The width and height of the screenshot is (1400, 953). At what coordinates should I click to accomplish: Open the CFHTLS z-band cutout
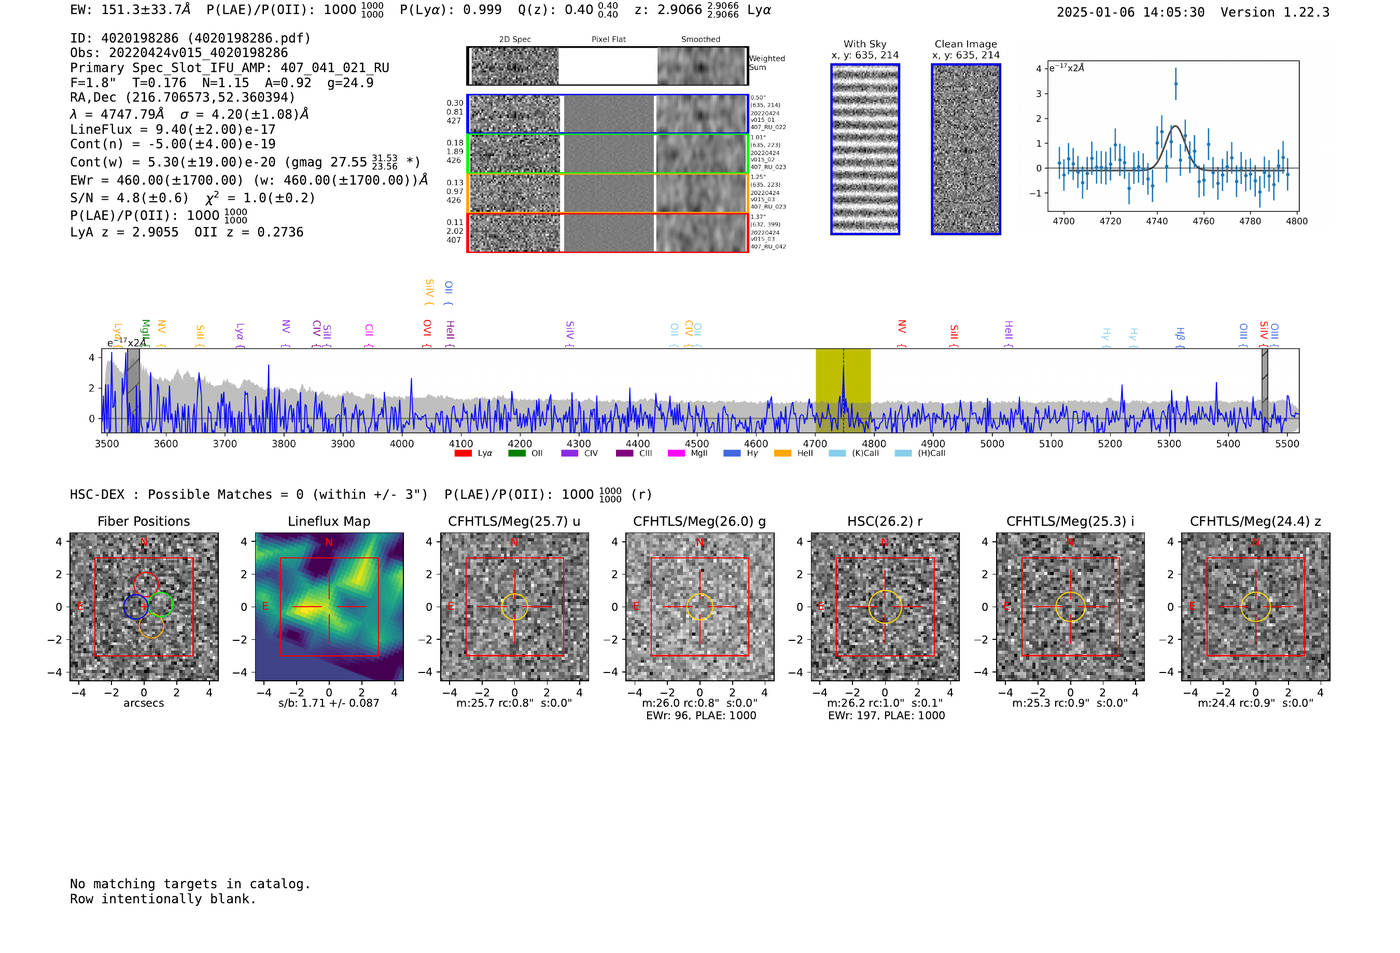pyautogui.click(x=1256, y=607)
